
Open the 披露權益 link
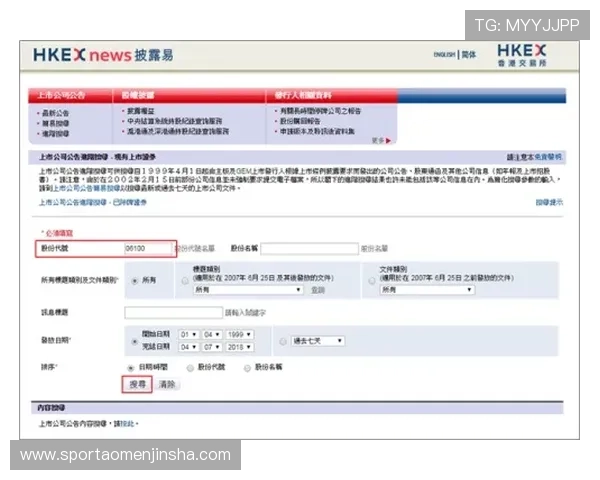(141, 111)
